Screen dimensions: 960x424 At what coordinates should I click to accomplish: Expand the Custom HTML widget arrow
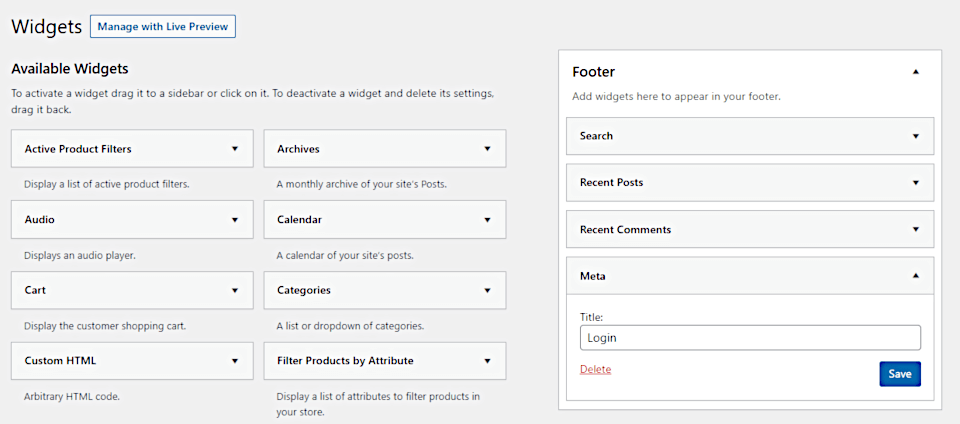tap(235, 360)
